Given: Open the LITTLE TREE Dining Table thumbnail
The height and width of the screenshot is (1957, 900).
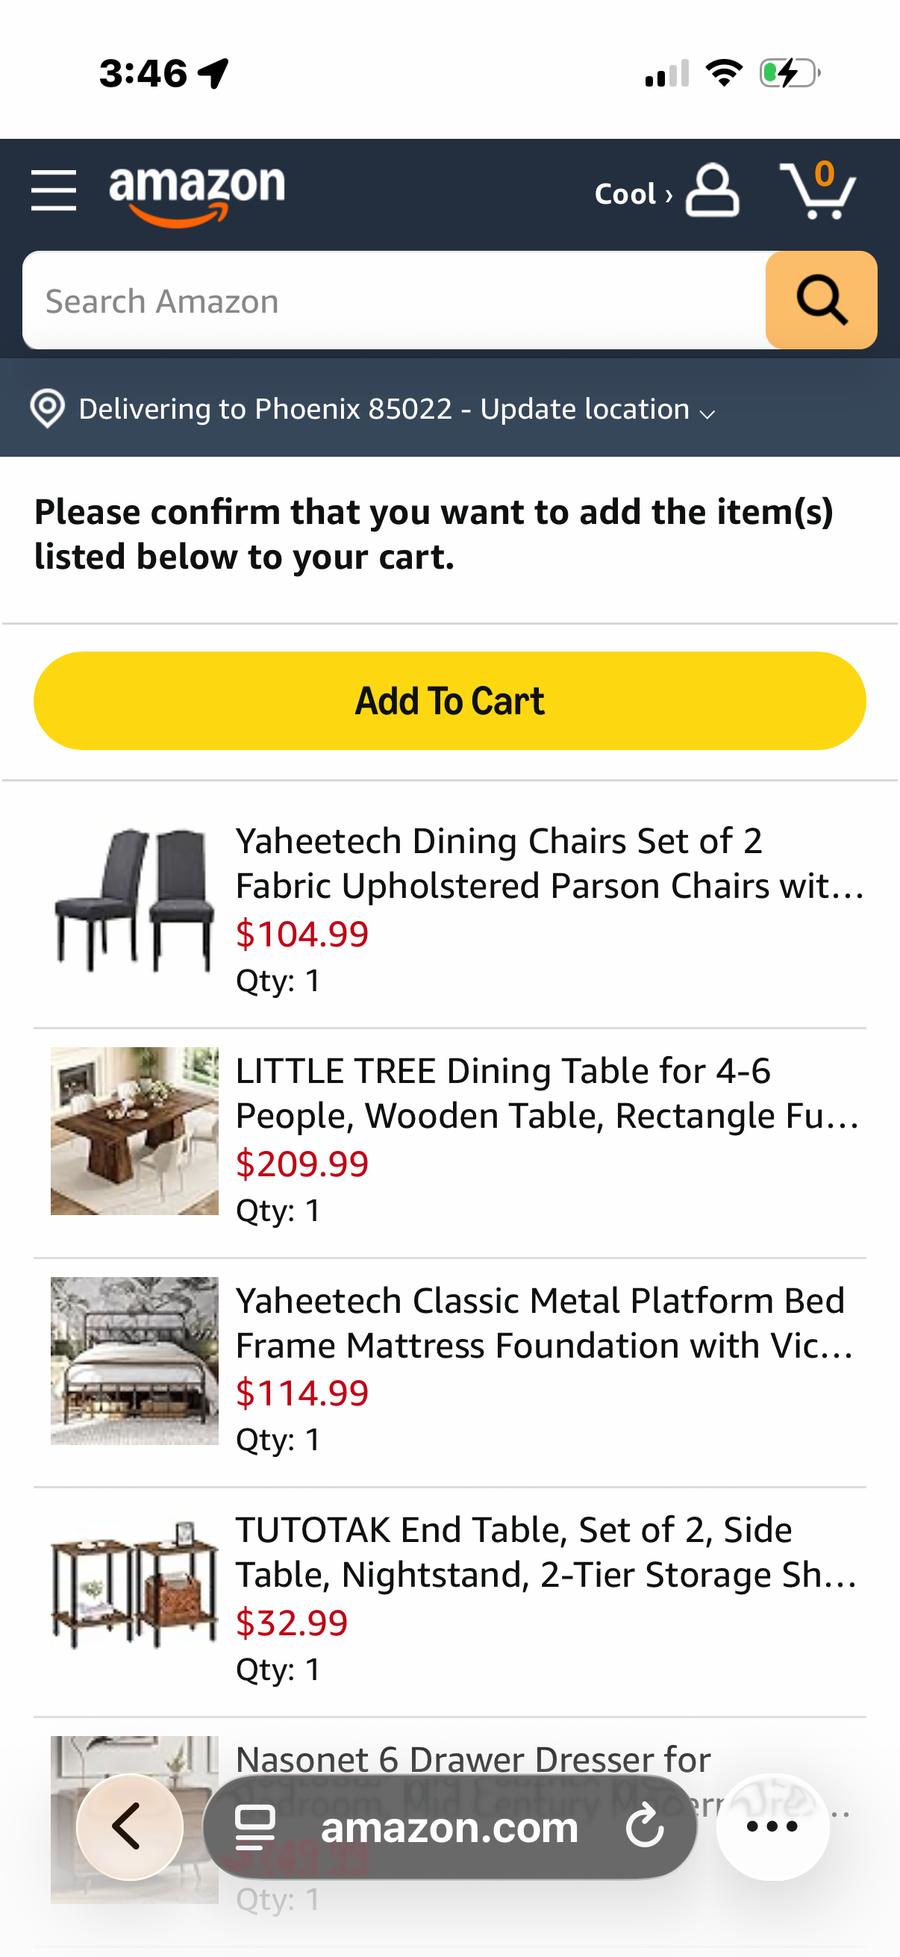Looking at the screenshot, I should 135,1131.
